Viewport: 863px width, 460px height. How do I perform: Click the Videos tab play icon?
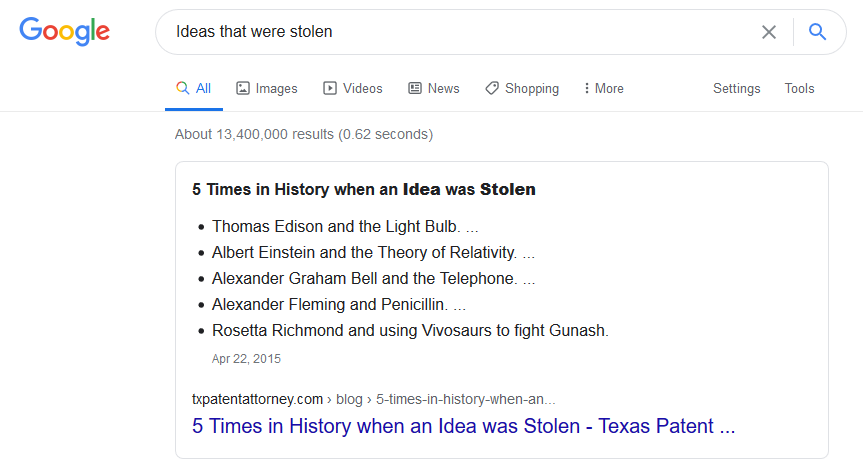pyautogui.click(x=330, y=88)
